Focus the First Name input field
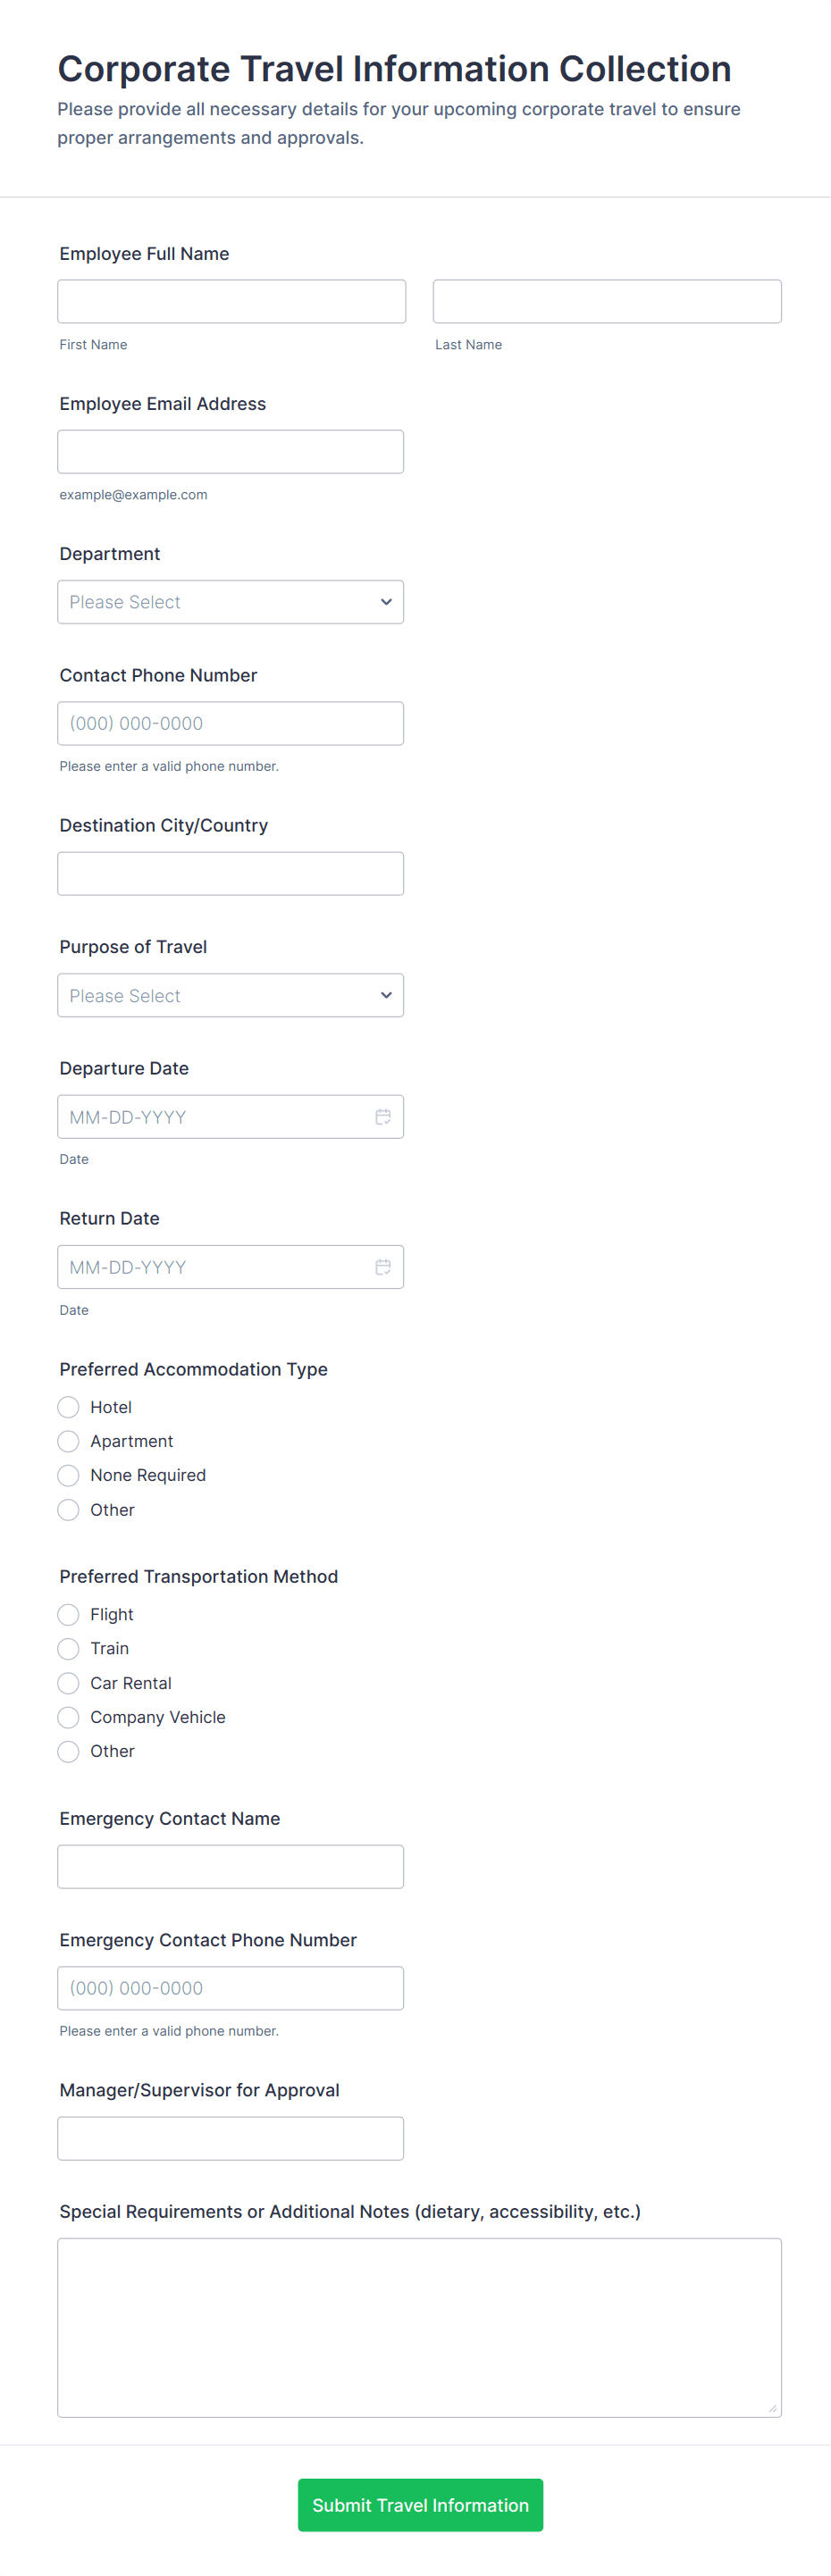Image resolution: width=831 pixels, height=2576 pixels. pyautogui.click(x=231, y=301)
